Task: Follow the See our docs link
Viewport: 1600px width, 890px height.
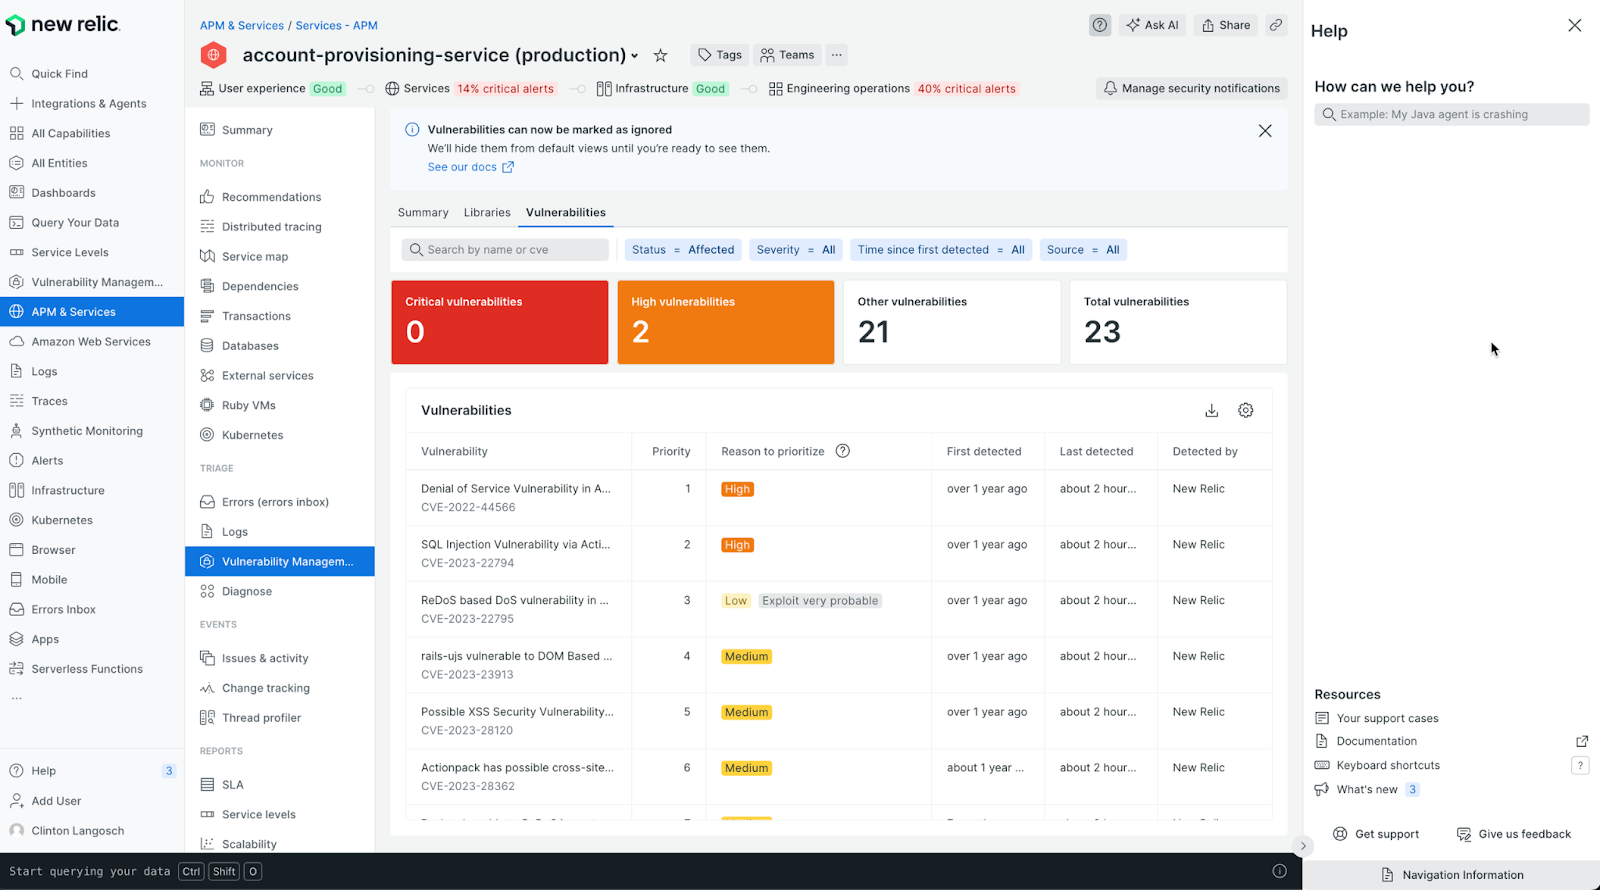Action: point(470,167)
